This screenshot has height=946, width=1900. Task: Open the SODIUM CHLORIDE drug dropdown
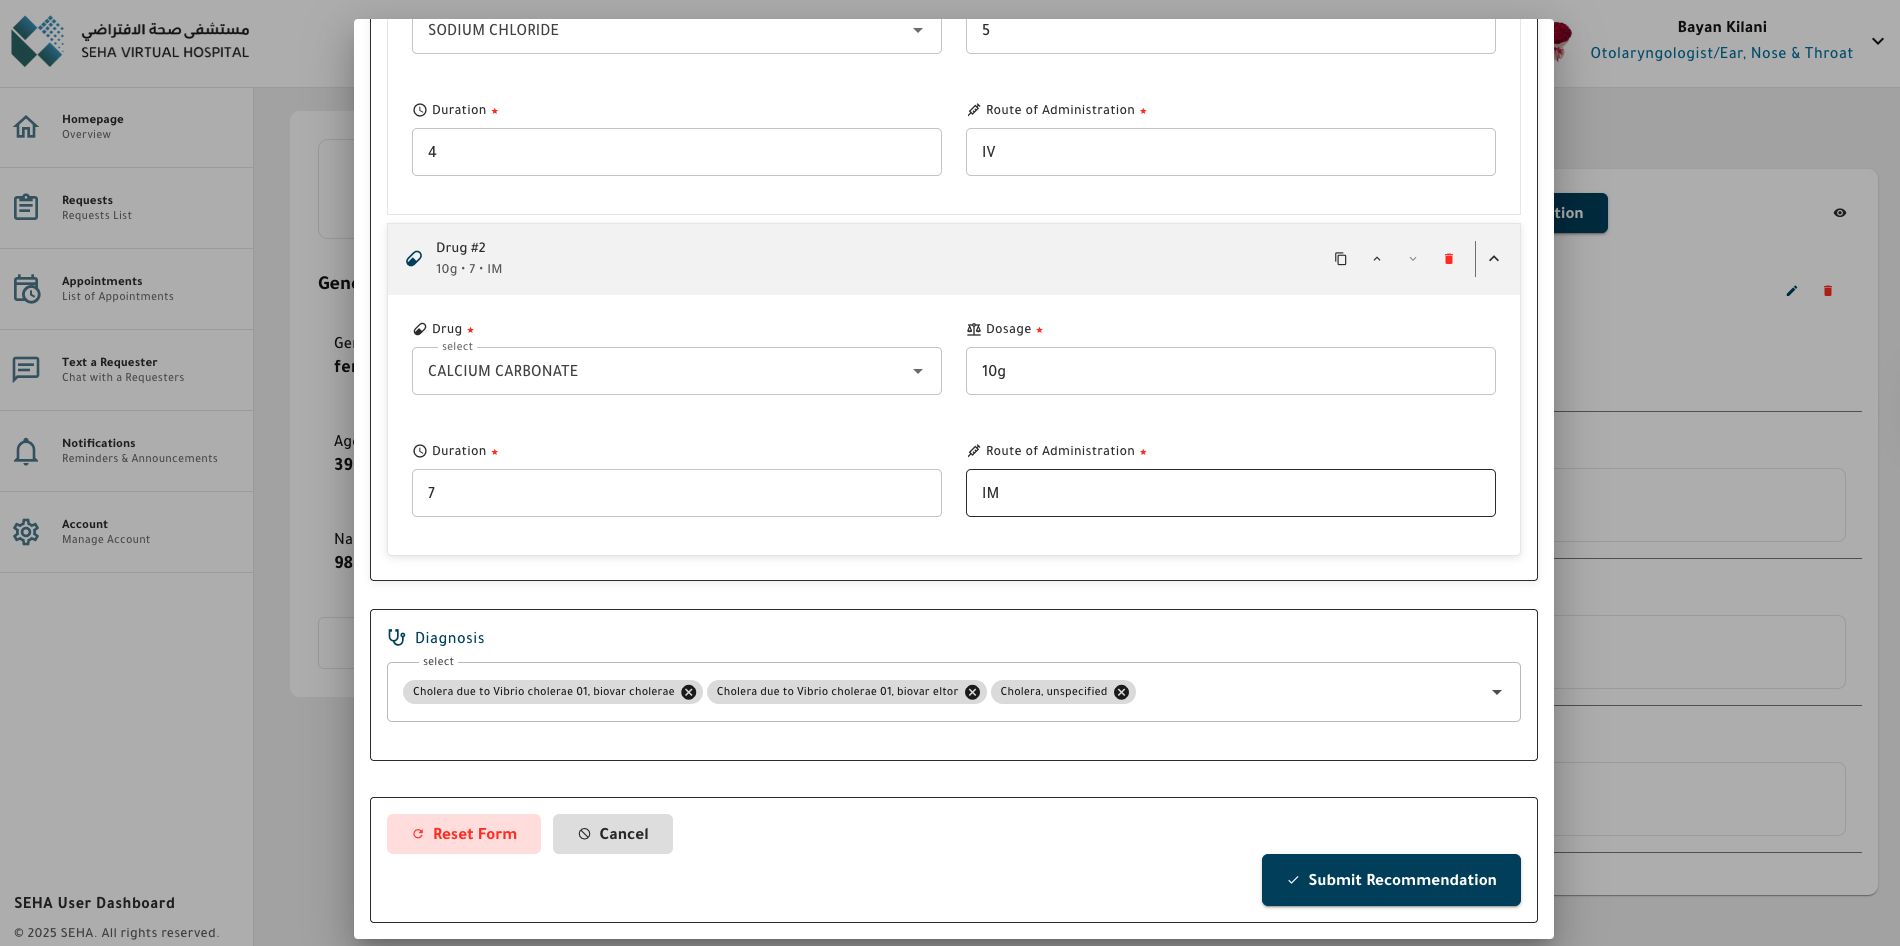tap(917, 31)
